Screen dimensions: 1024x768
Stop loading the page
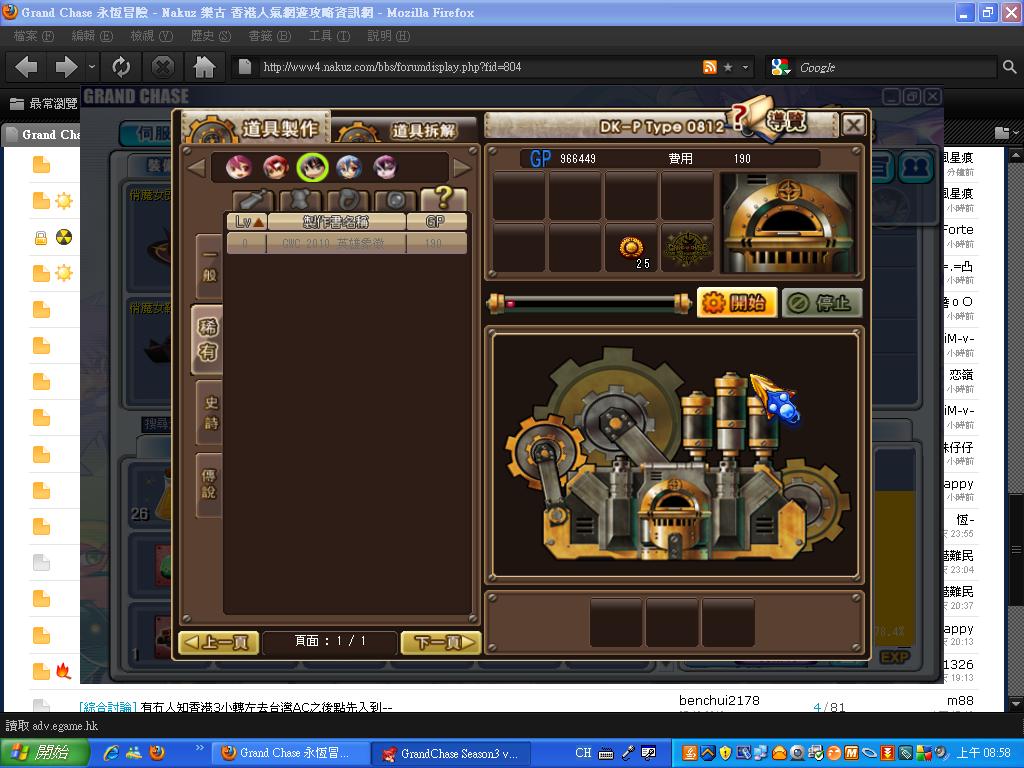(x=163, y=67)
